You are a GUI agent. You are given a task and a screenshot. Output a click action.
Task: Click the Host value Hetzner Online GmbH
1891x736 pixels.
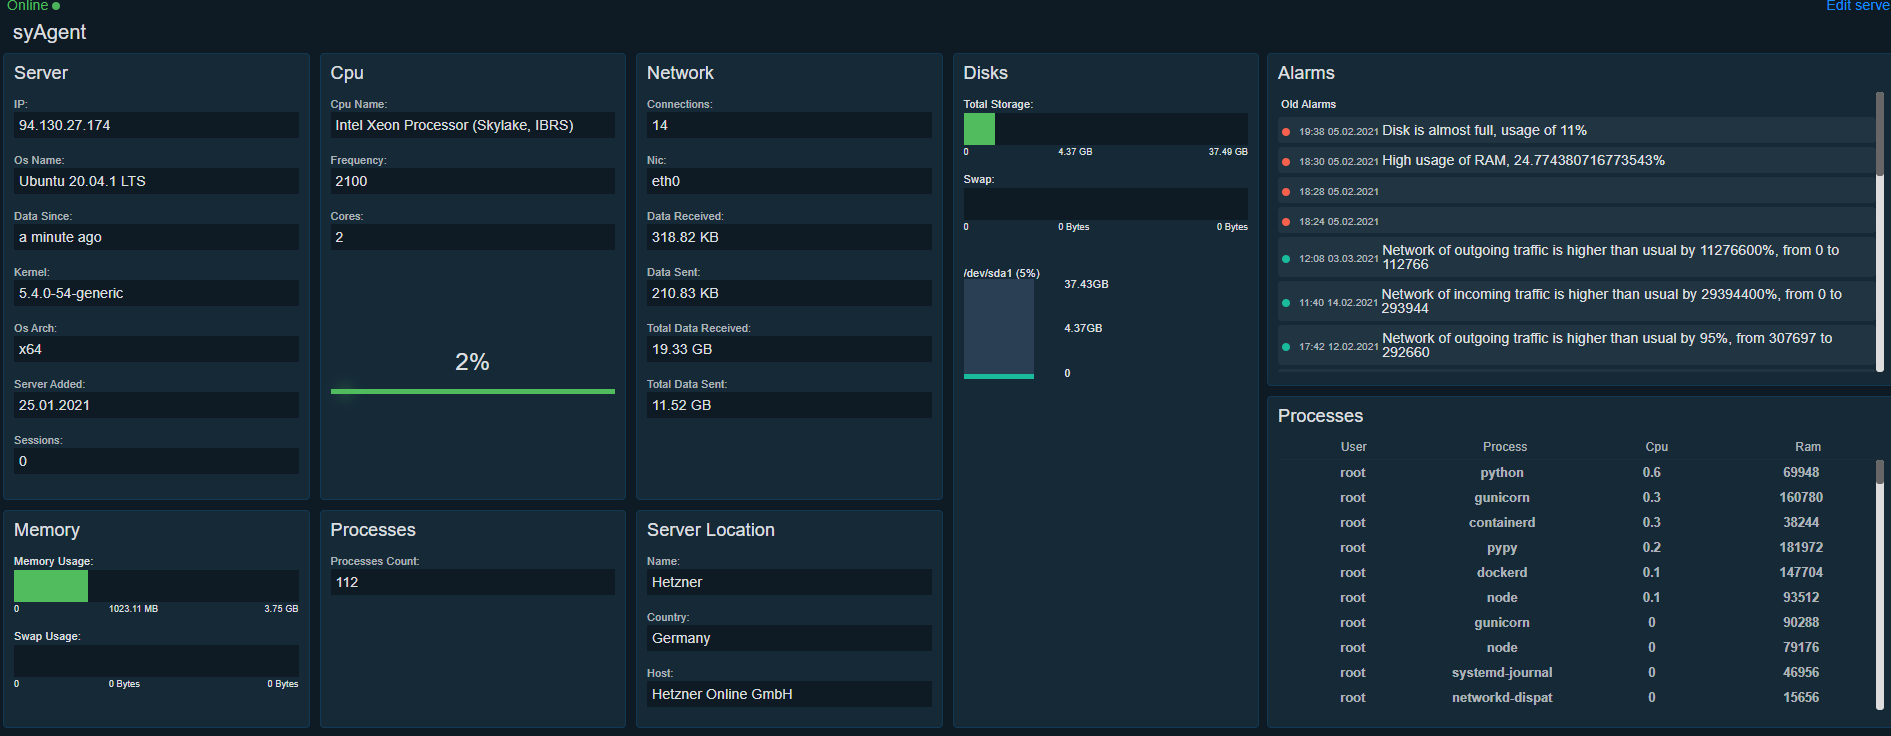point(789,694)
